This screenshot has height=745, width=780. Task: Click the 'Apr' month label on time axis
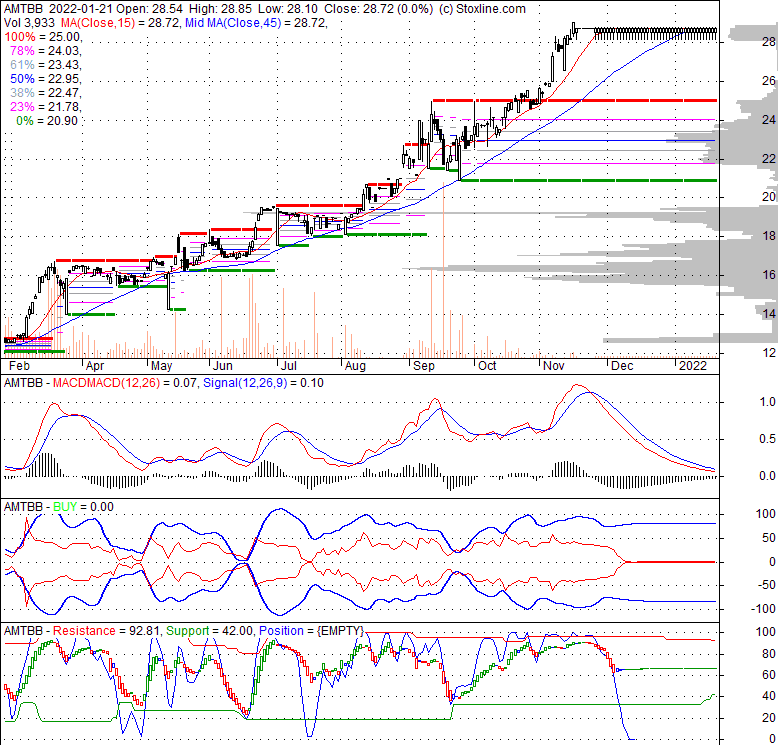click(95, 366)
